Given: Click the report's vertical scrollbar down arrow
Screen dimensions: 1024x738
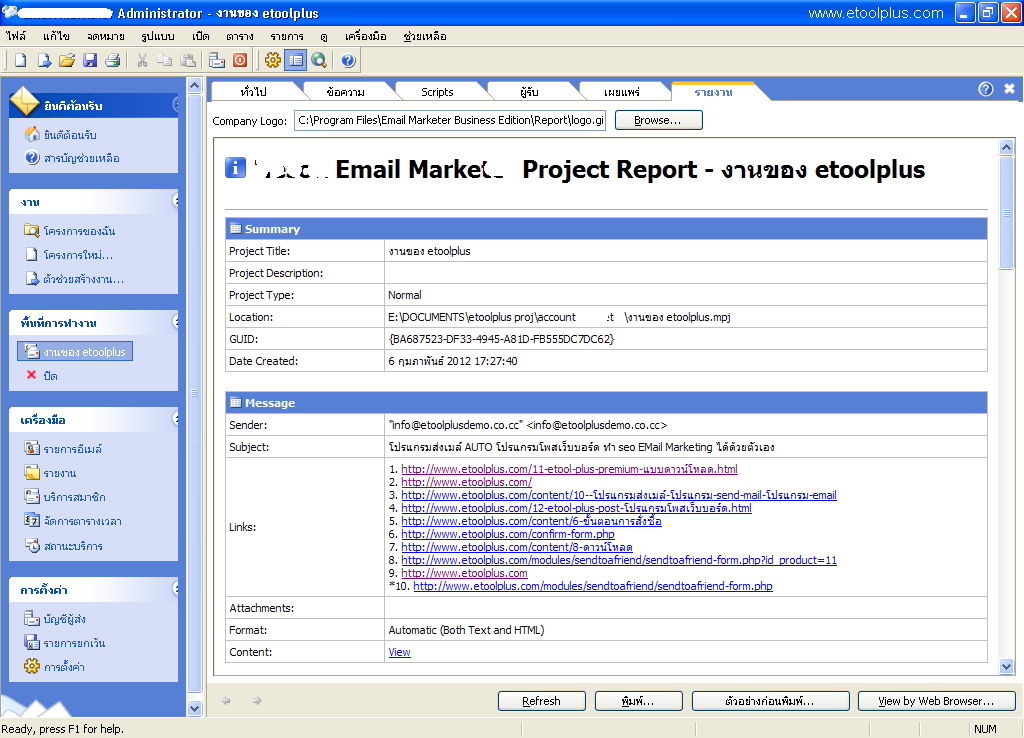Looking at the screenshot, I should [1007, 666].
